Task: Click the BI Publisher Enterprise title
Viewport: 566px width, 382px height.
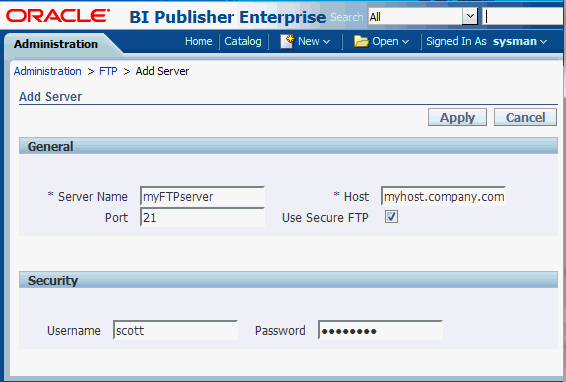Action: tap(227, 17)
